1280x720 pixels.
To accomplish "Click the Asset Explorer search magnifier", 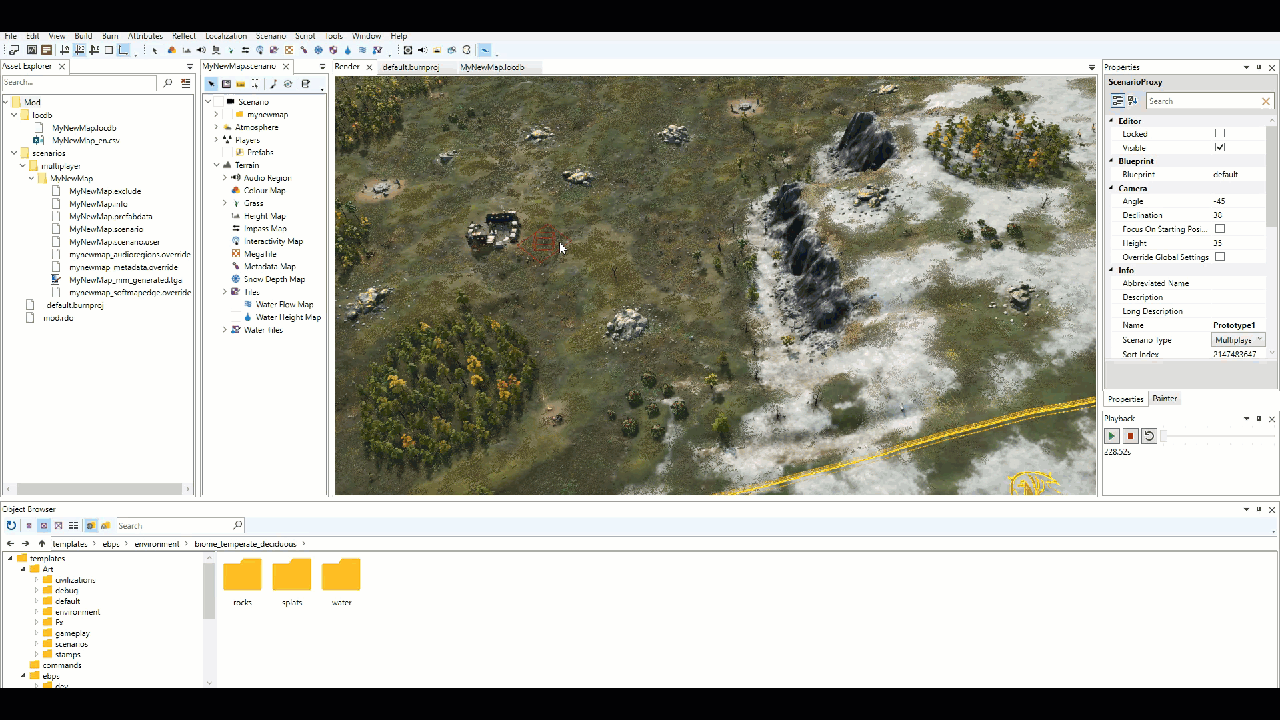I will click(x=167, y=83).
